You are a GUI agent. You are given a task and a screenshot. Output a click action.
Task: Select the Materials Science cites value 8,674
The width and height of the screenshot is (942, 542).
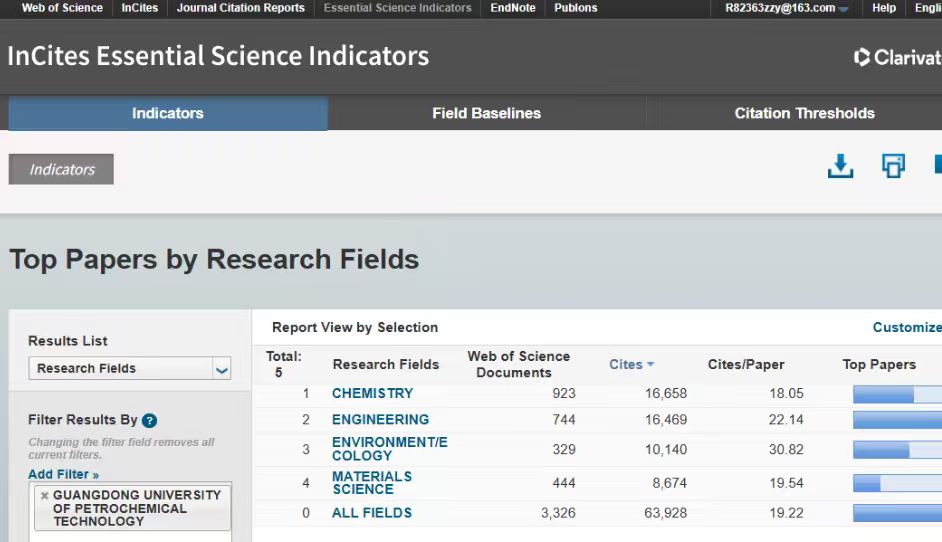[669, 483]
